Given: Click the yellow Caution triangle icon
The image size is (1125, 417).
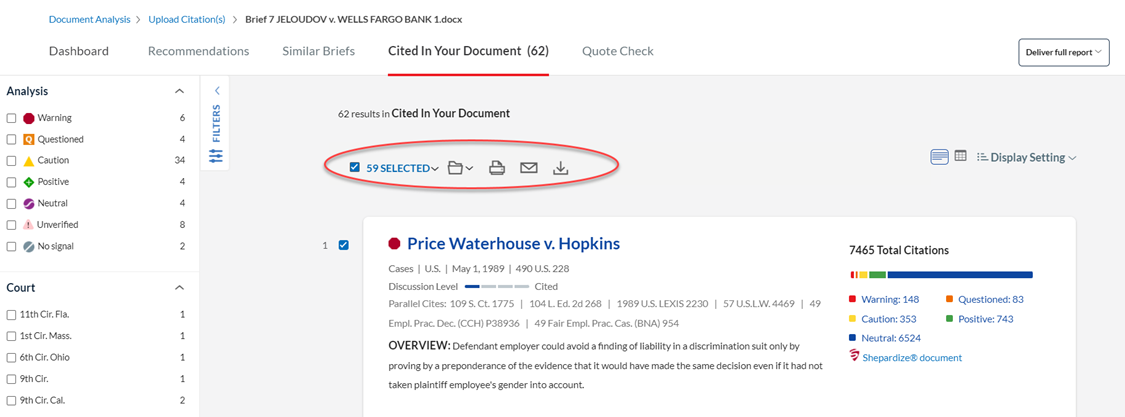Looking at the screenshot, I should point(29,161).
